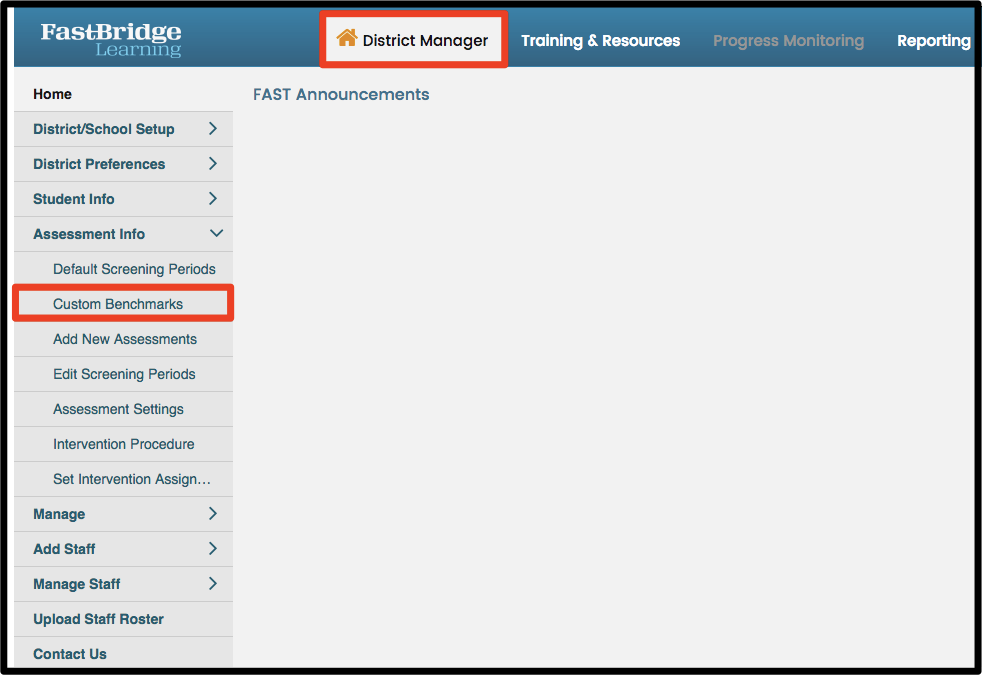
Task: Open Set Intervention Assign… item
Action: (x=123, y=480)
